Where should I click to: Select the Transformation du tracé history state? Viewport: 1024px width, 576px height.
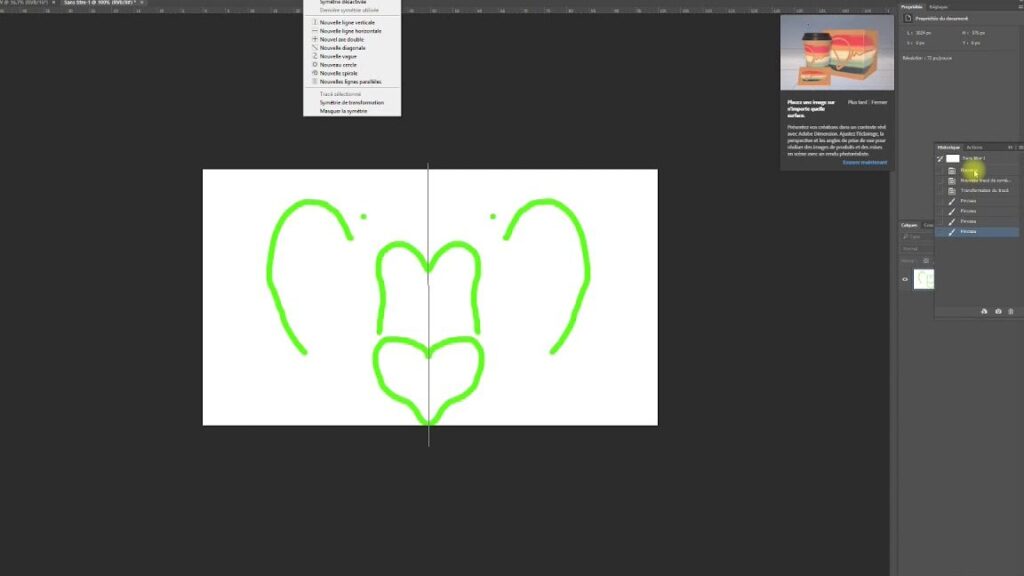[x=976, y=191]
